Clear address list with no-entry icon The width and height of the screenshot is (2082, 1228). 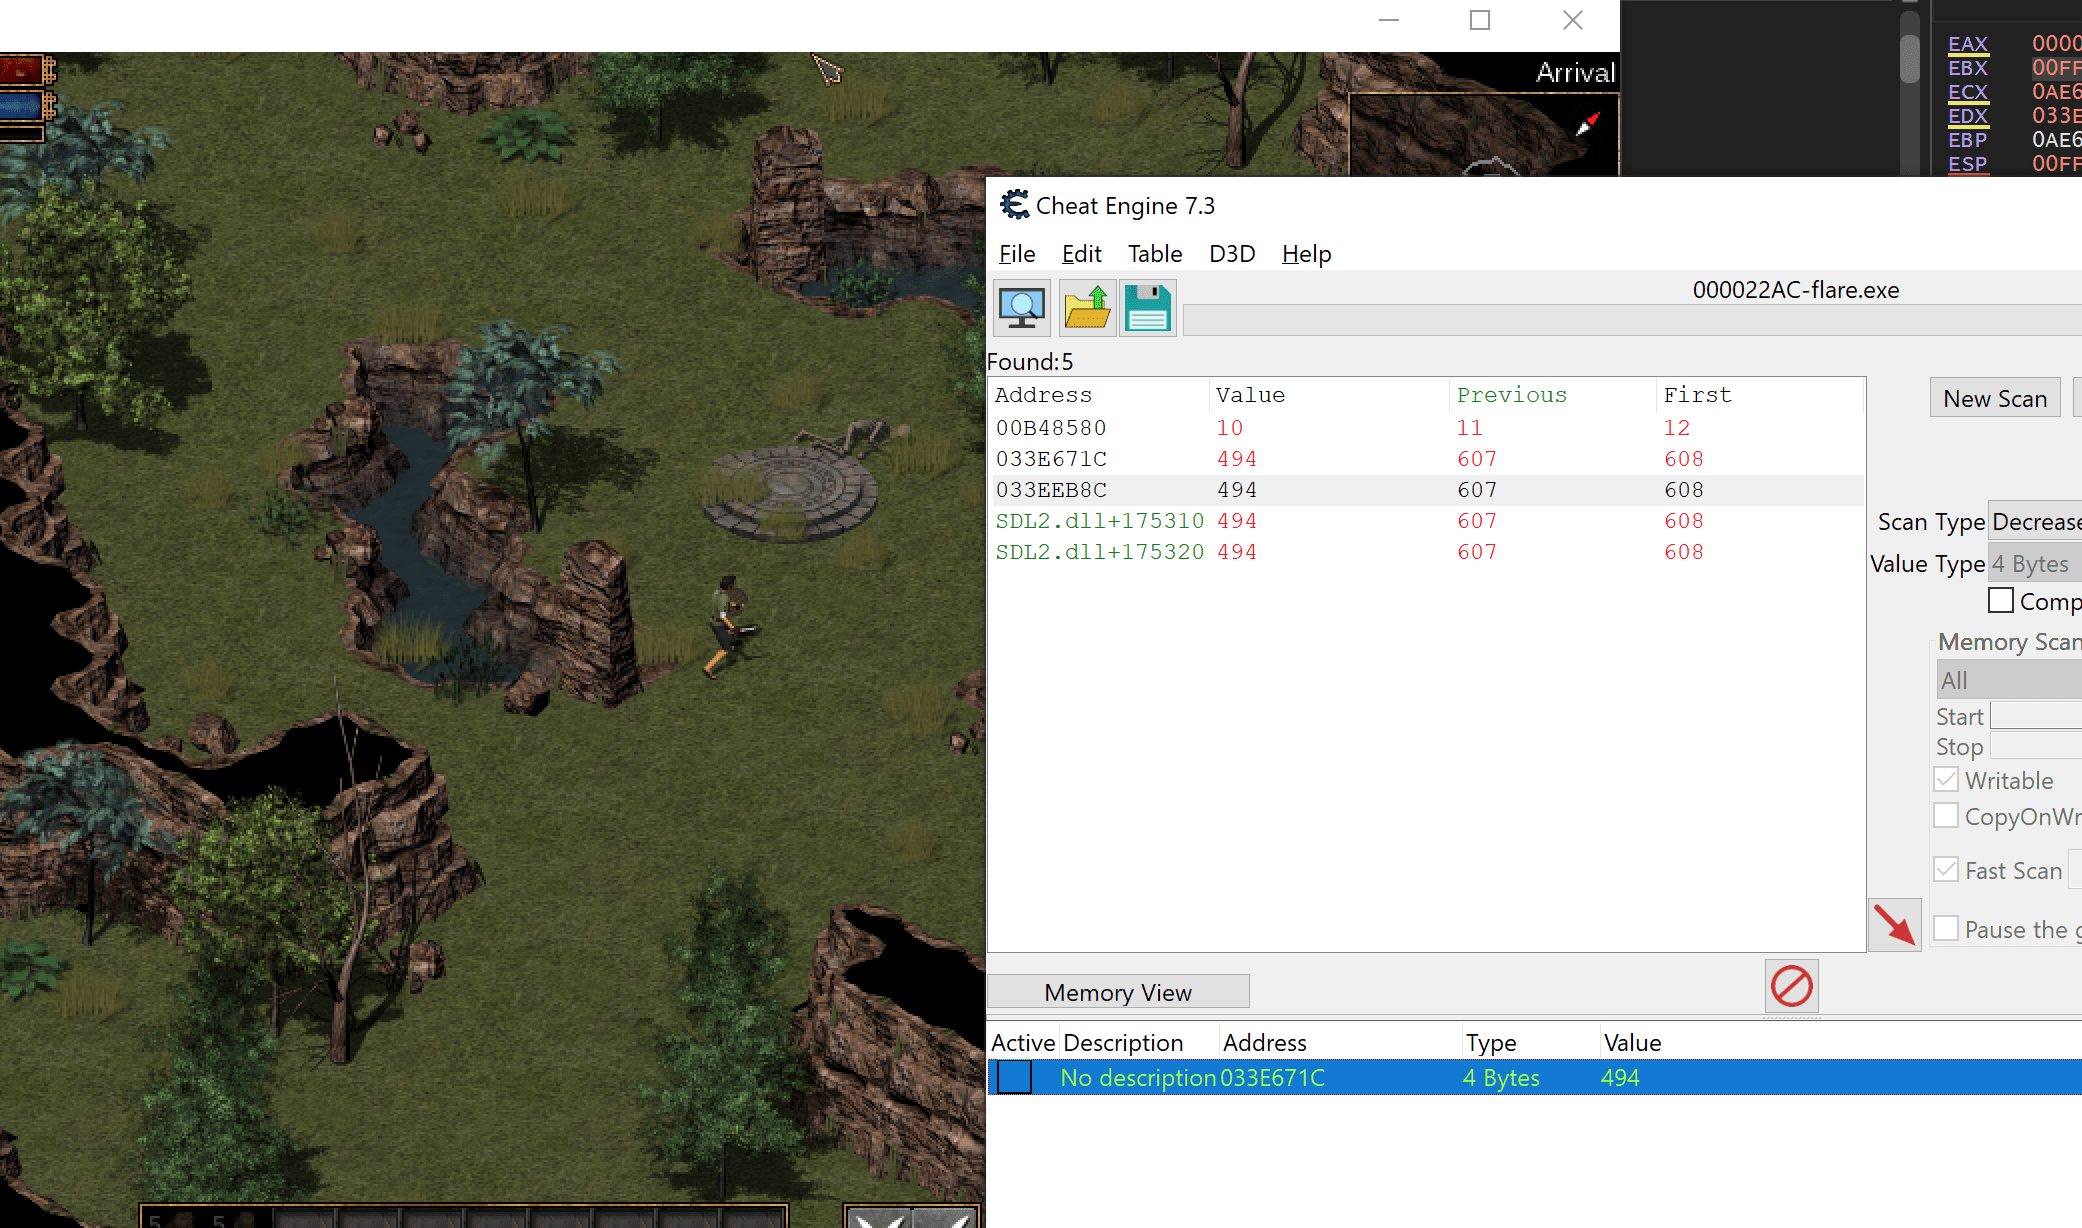tap(1791, 986)
